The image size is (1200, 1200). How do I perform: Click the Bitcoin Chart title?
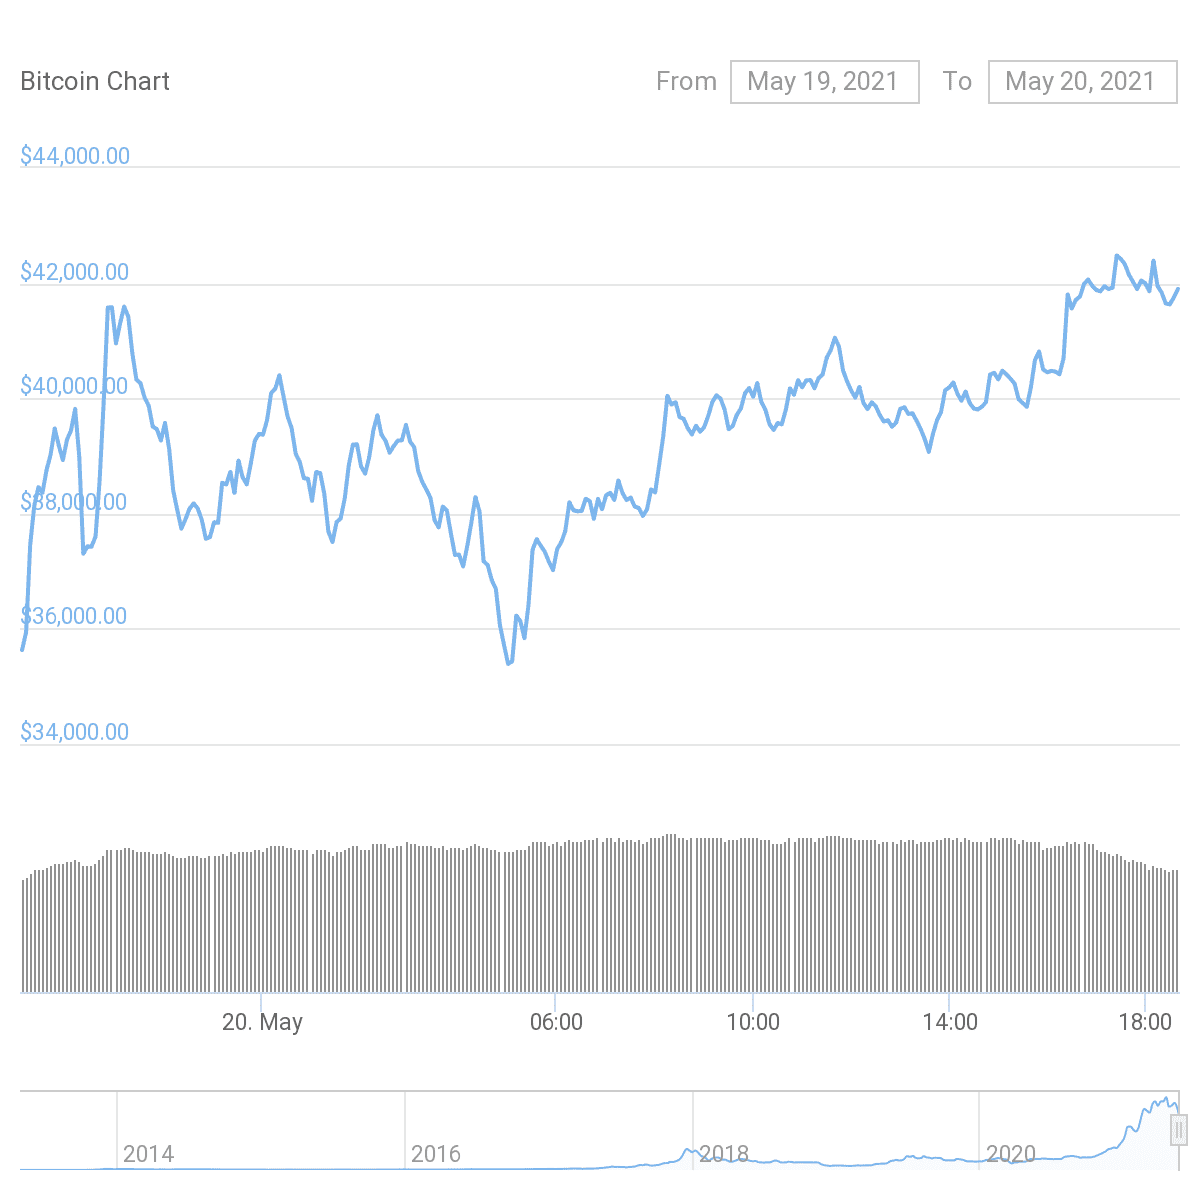[x=95, y=82]
